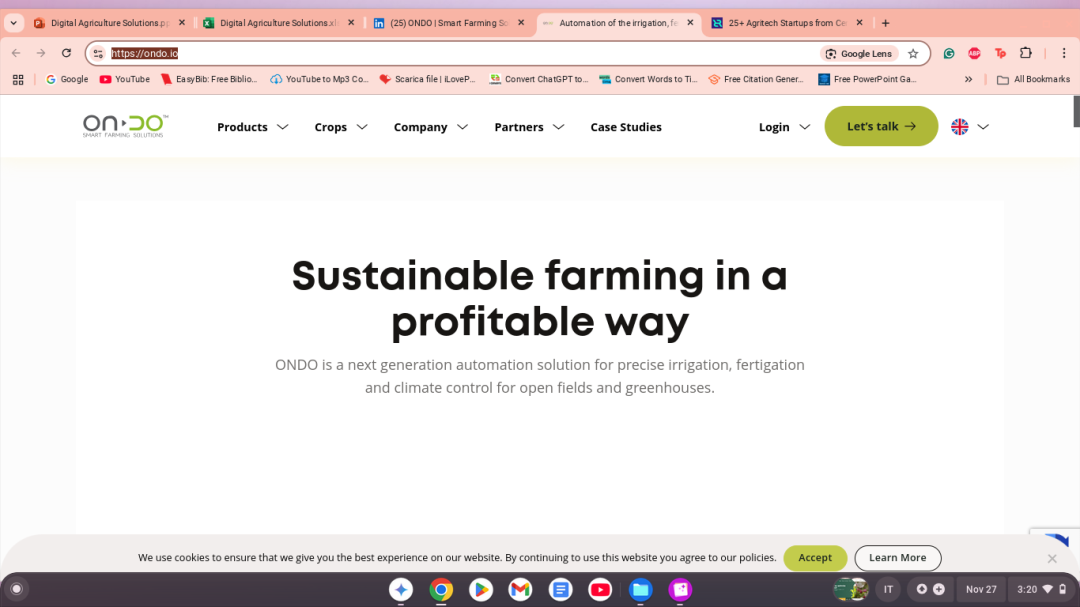
Task: Close the LinkedIn ONDO tab
Action: point(521,23)
